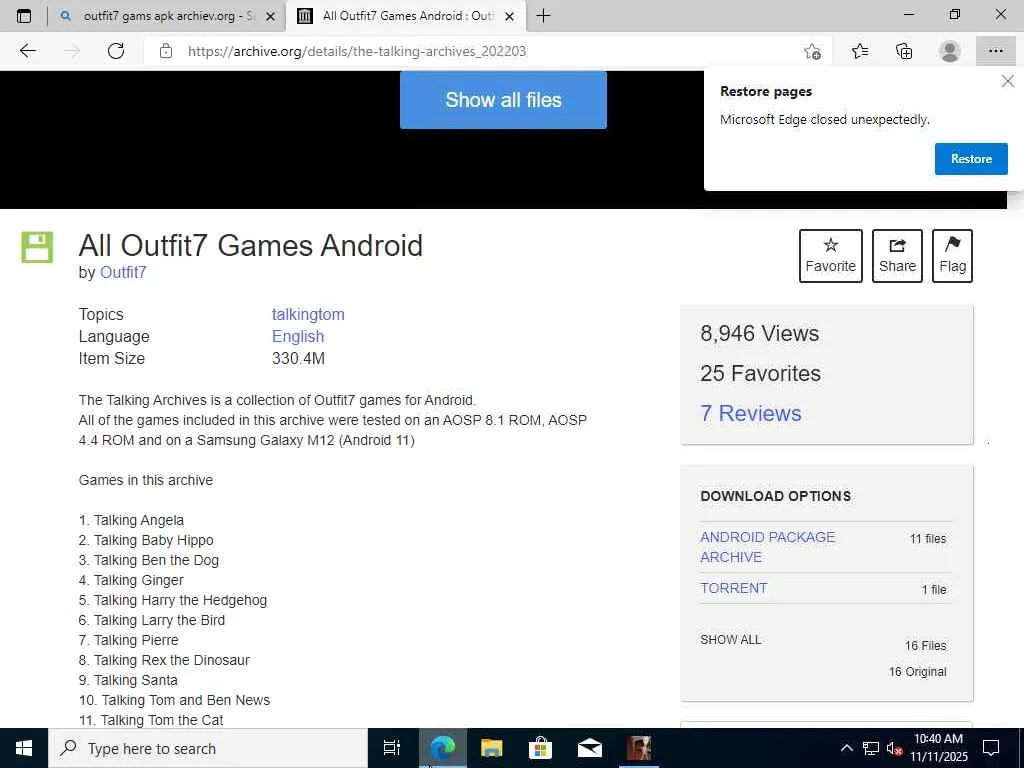Open File Explorer from taskbar
The width and height of the screenshot is (1024, 768).
[x=491, y=748]
